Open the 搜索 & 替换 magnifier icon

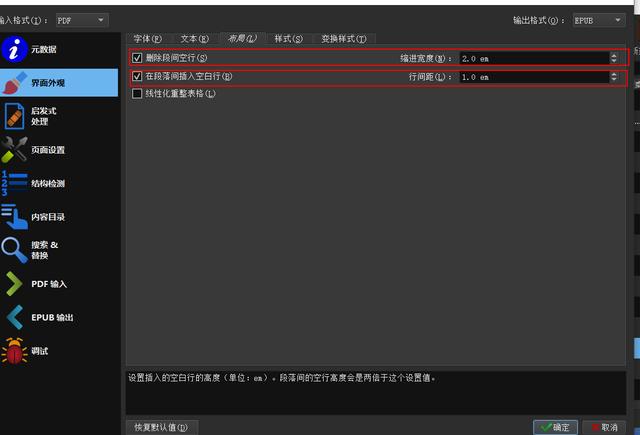[x=14, y=250]
